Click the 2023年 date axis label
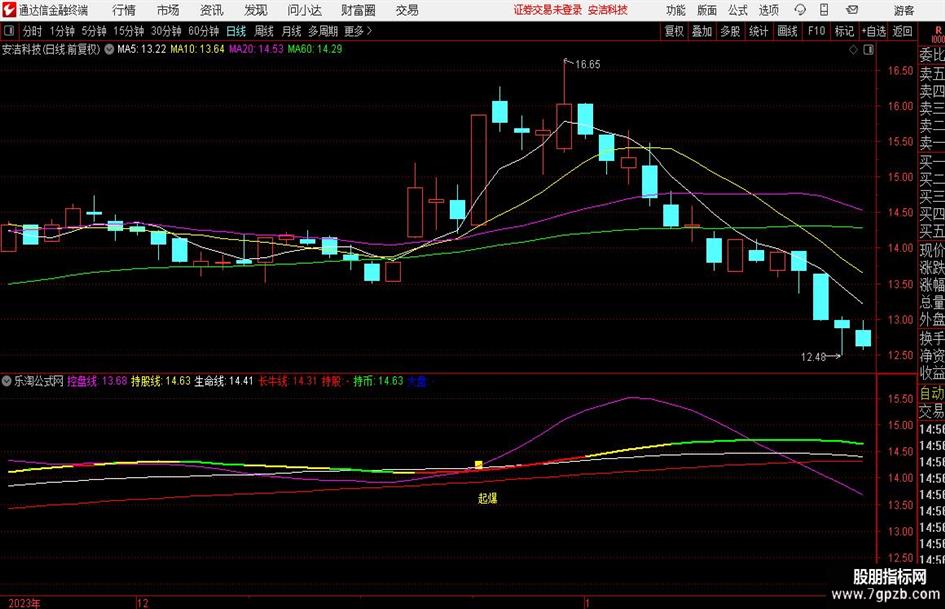Viewport: 945px width, 609px height. [x=24, y=603]
